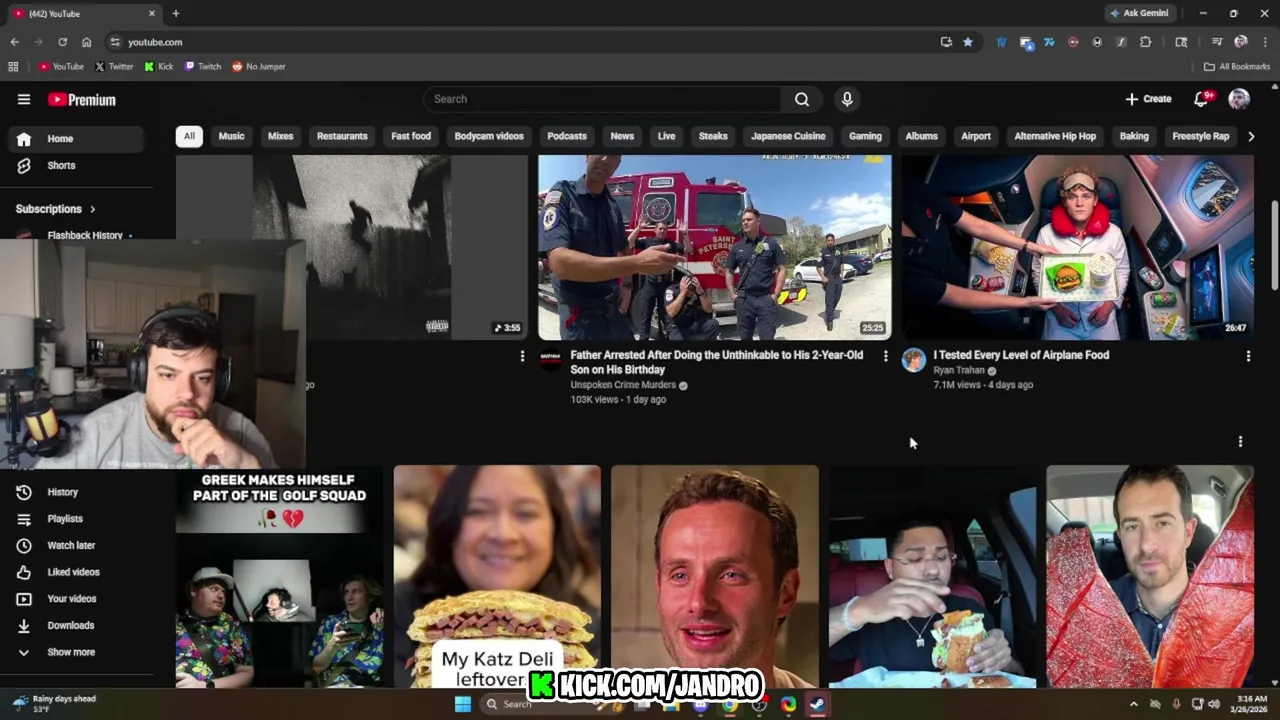1280x720 pixels.
Task: Open Flashback History subscription
Action: pyautogui.click(x=85, y=235)
